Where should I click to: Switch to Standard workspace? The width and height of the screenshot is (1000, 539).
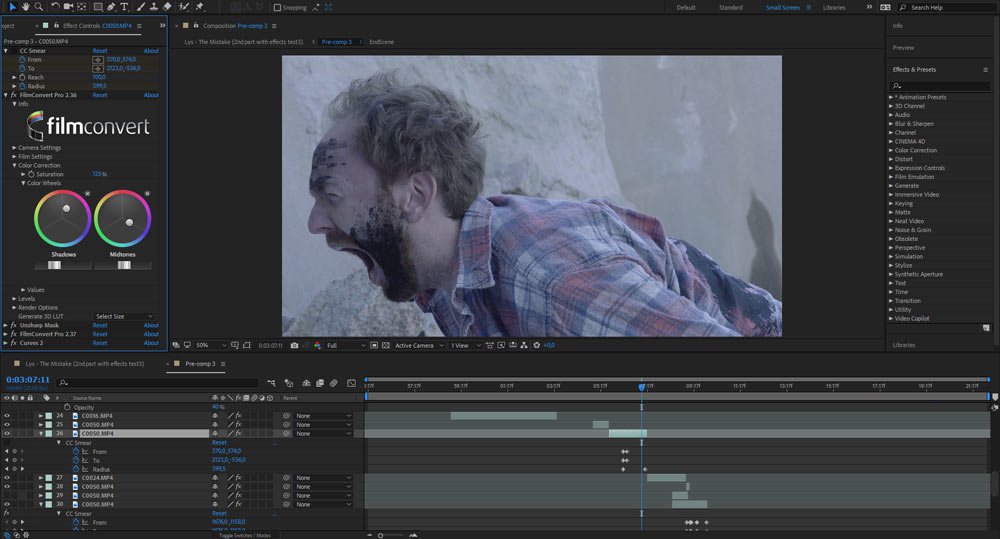coord(731,8)
